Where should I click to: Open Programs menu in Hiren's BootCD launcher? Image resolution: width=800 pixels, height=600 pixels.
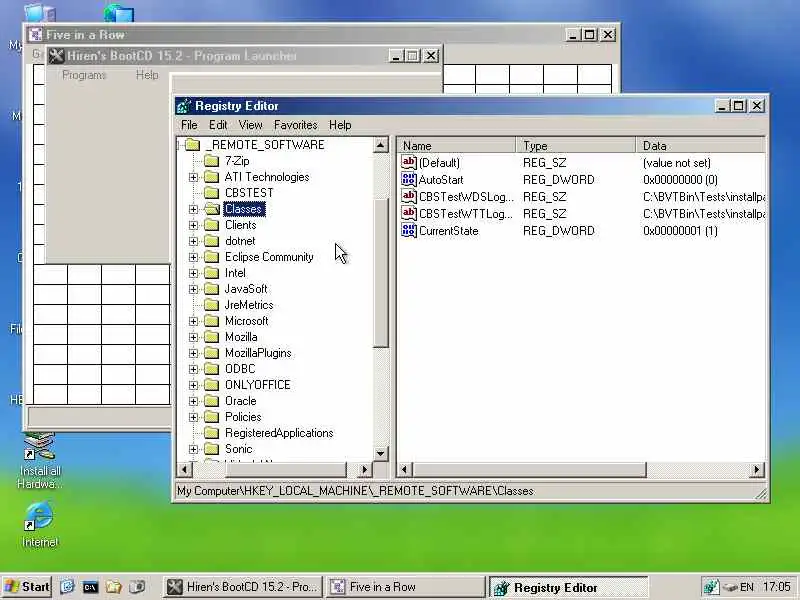(84, 75)
